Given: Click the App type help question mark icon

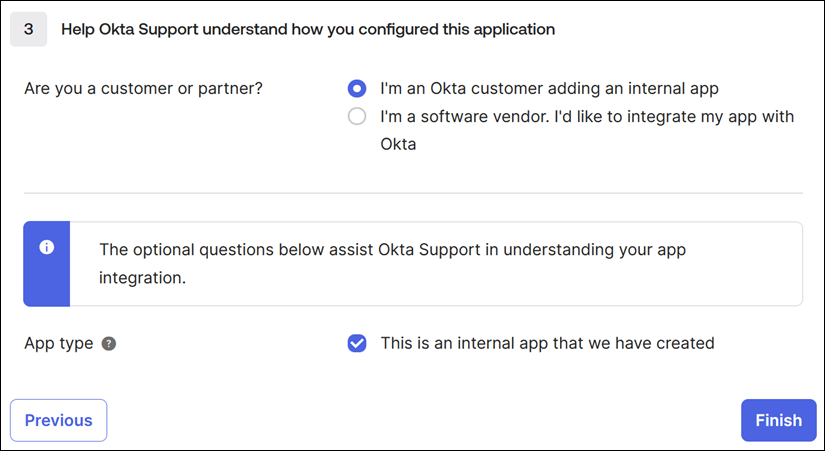Looking at the screenshot, I should tap(109, 344).
